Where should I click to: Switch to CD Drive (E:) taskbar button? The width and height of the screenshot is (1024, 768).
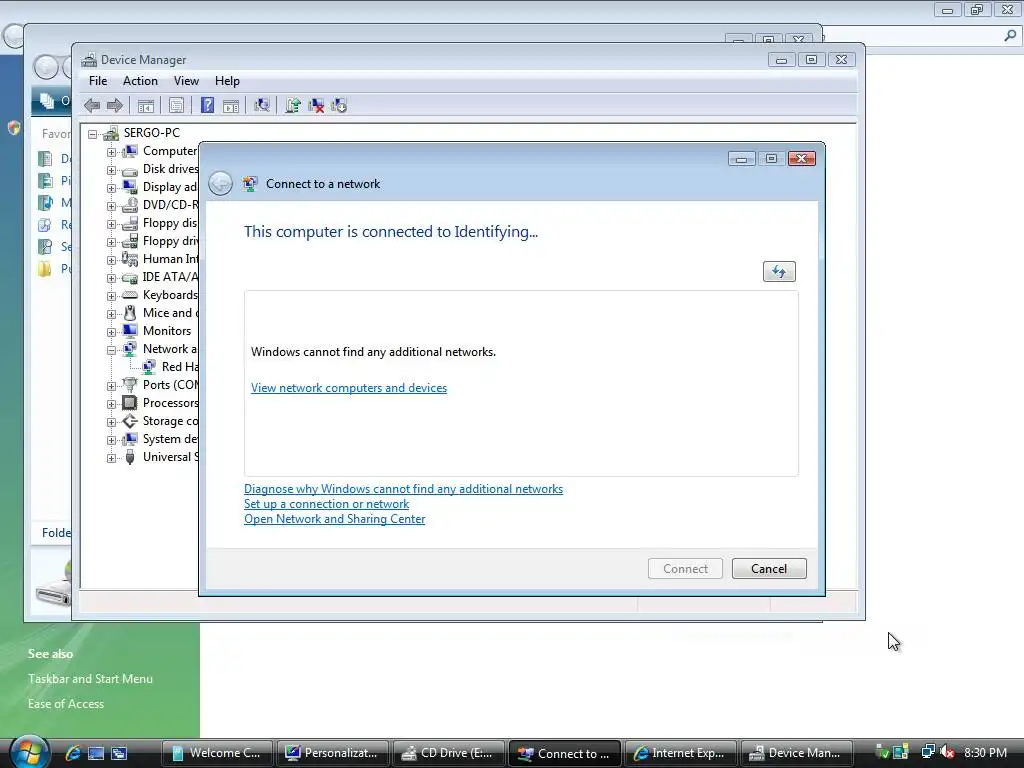coord(449,753)
